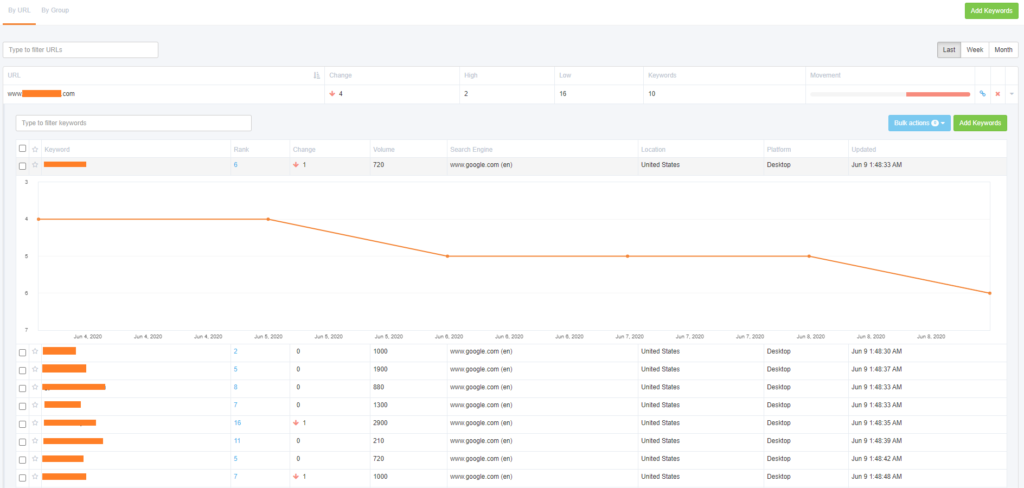Click the star icon in the keyword table header

coord(35,150)
